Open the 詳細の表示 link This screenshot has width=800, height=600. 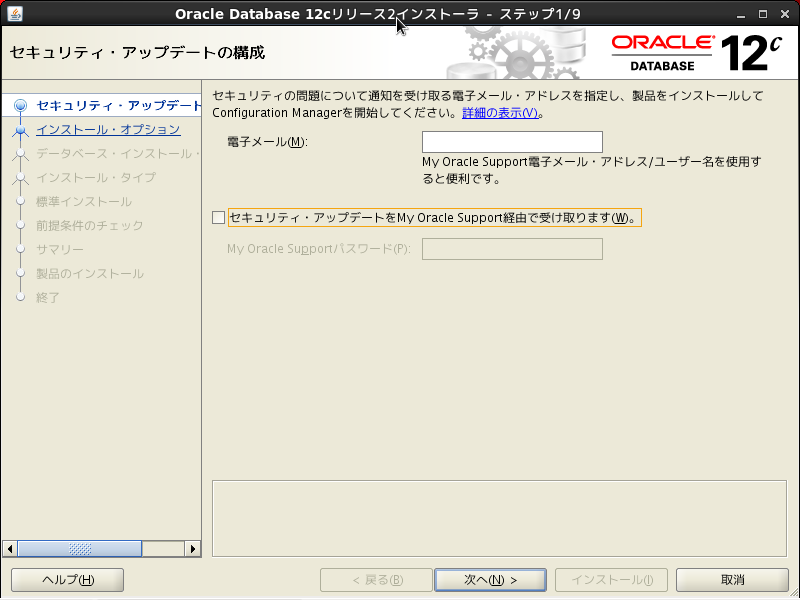500,113
